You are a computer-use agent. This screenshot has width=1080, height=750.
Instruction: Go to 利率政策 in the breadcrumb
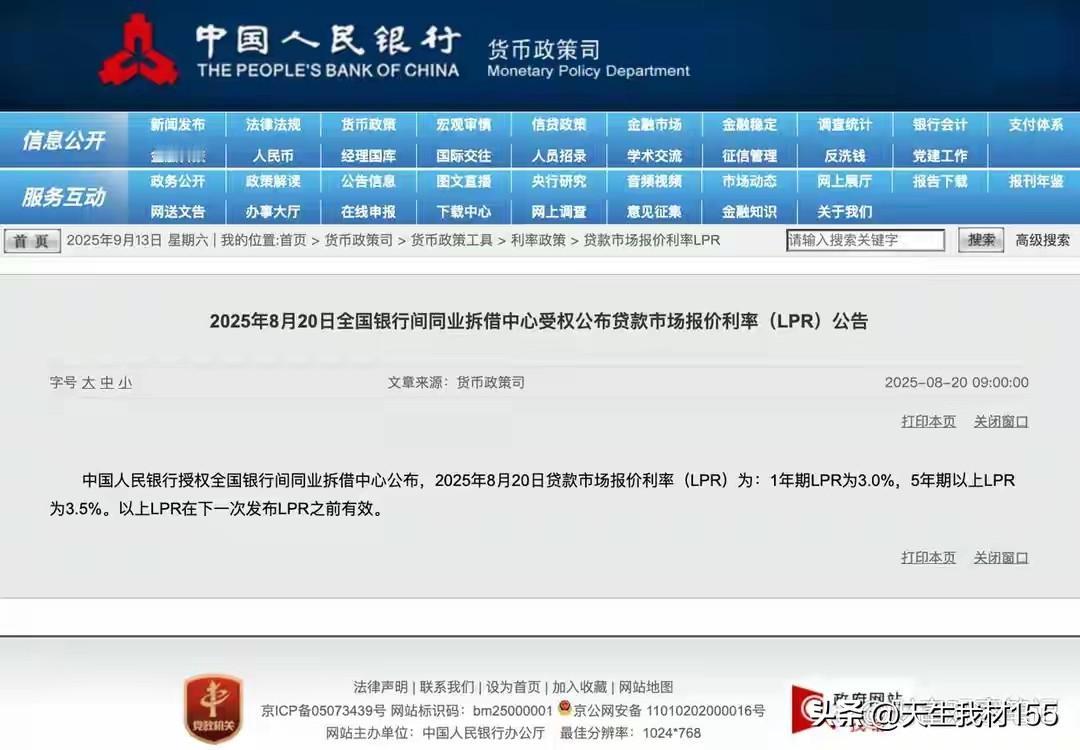click(538, 240)
